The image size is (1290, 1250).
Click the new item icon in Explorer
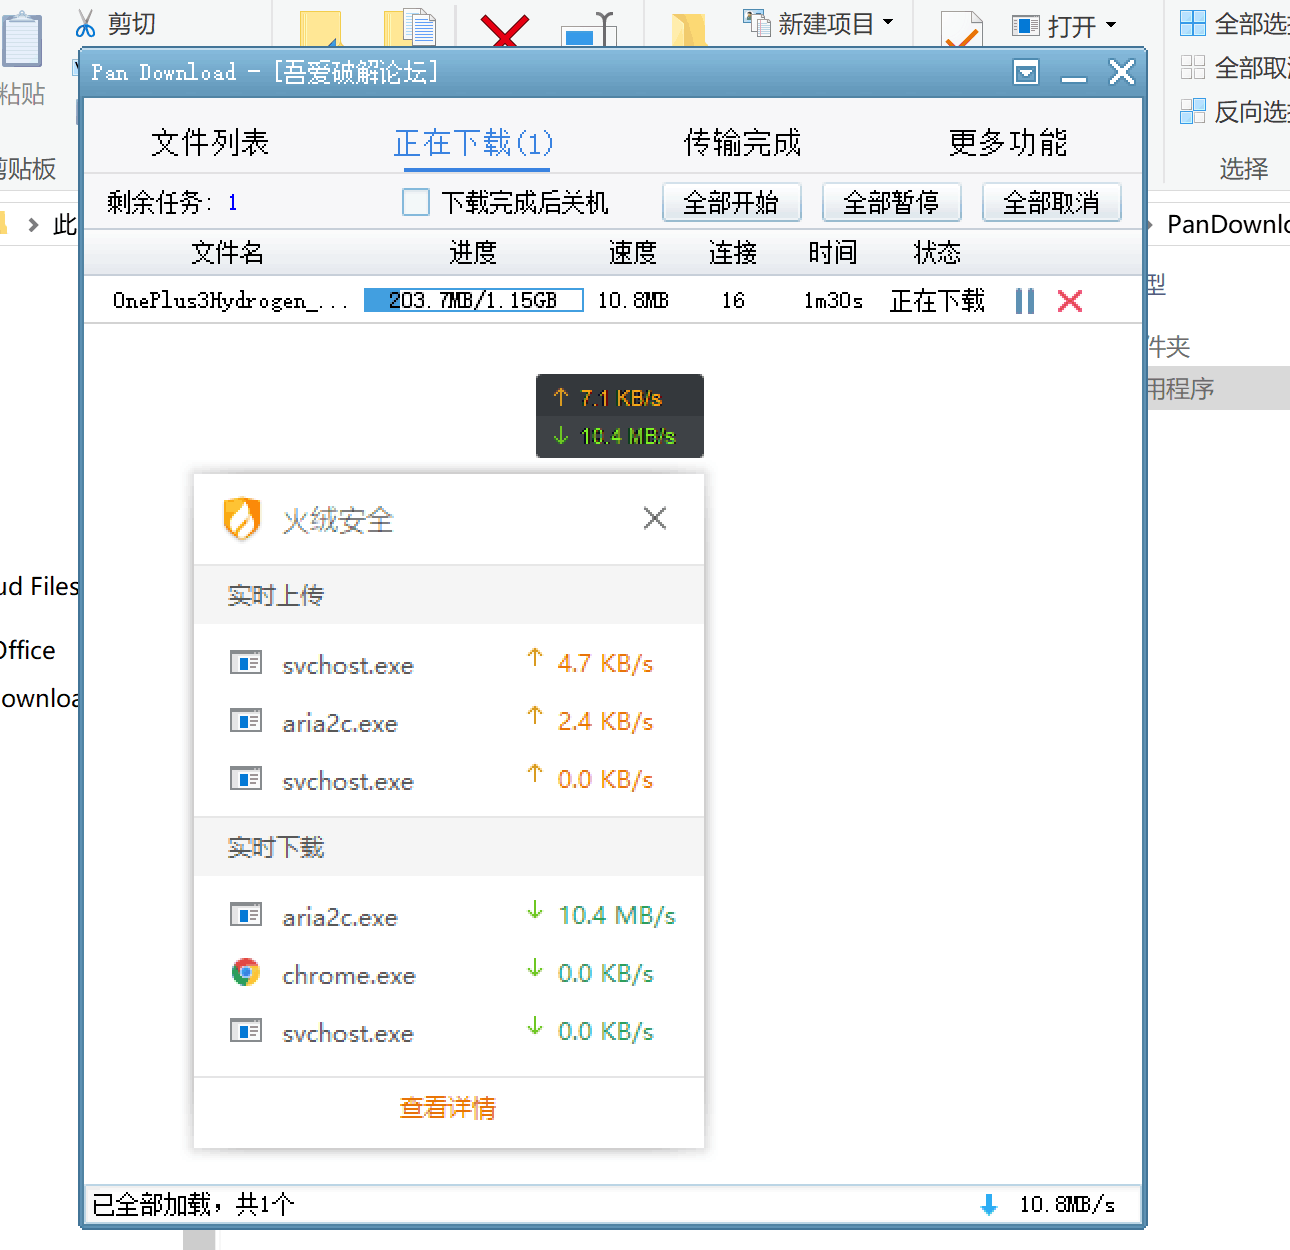tap(757, 22)
